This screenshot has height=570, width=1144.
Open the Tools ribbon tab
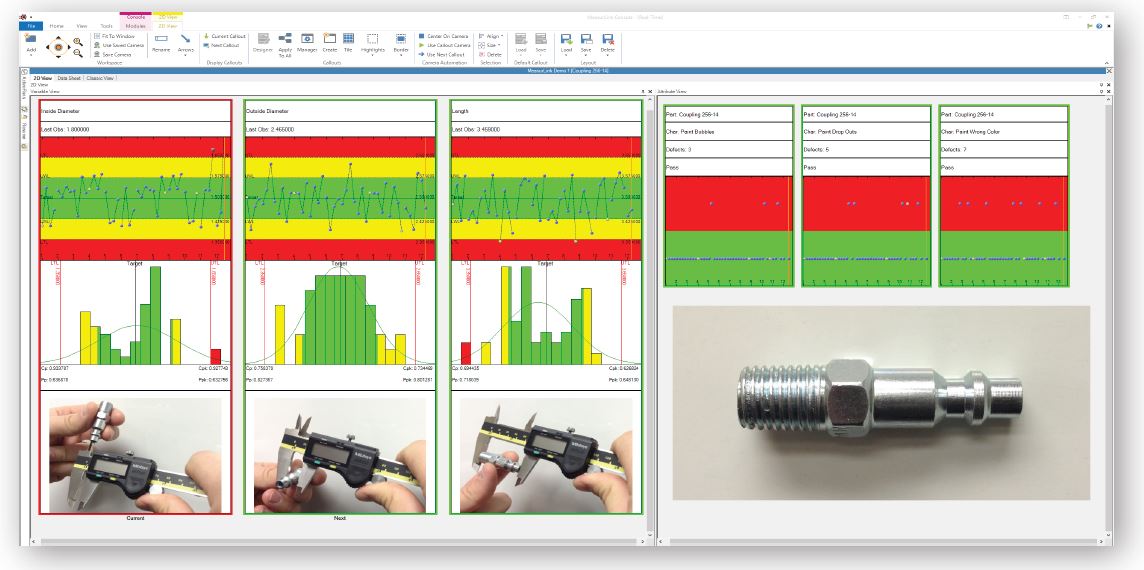coord(103,28)
